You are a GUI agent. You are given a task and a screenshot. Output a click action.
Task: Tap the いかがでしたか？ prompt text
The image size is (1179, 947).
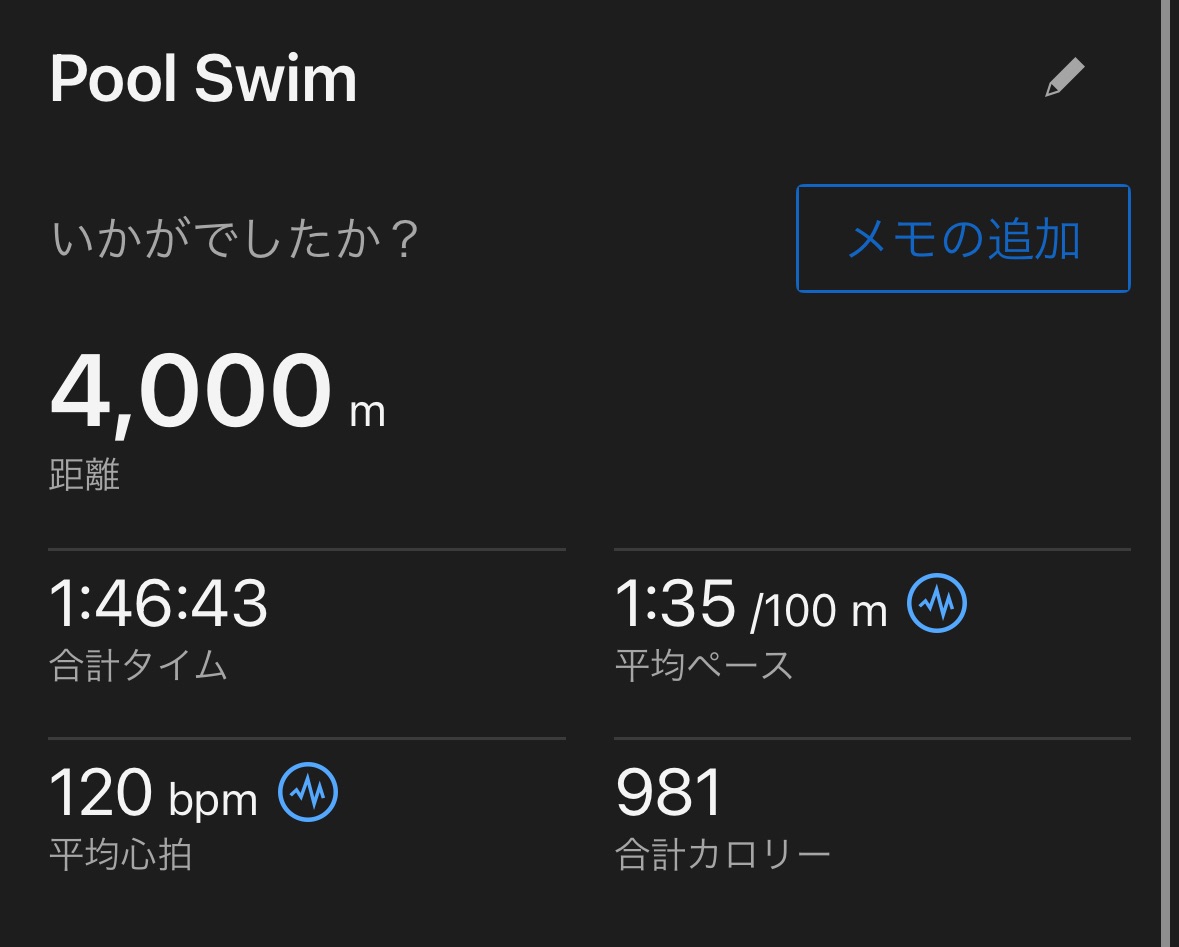(234, 241)
